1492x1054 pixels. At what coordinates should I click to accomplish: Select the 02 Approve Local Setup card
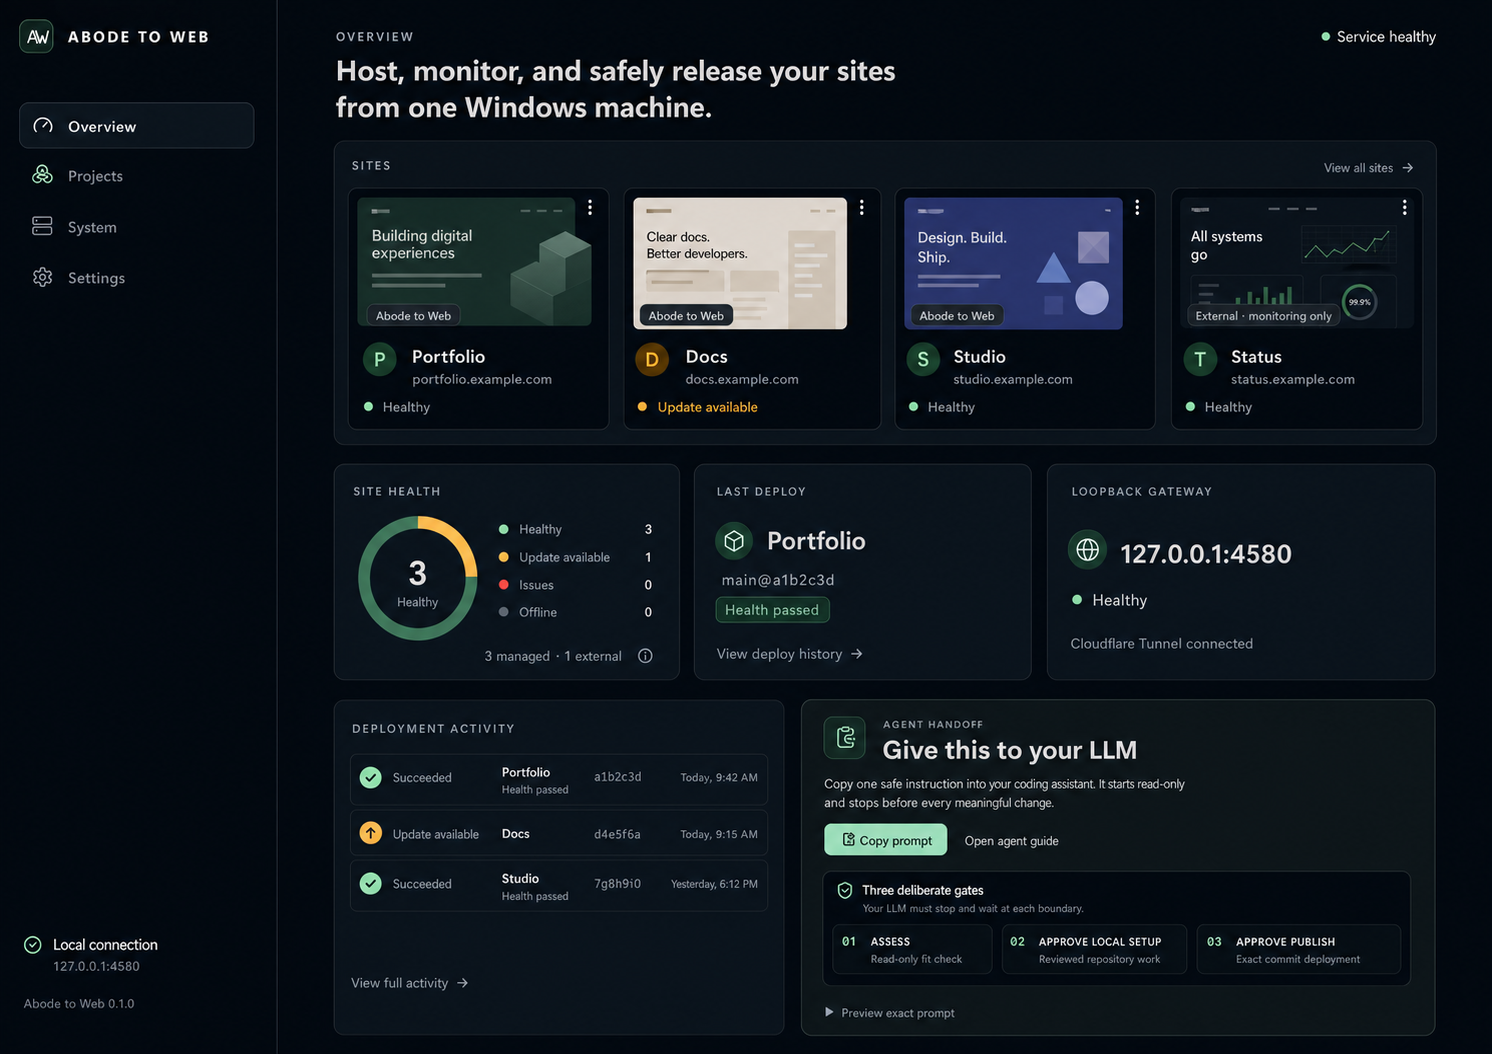pyautogui.click(x=1094, y=949)
